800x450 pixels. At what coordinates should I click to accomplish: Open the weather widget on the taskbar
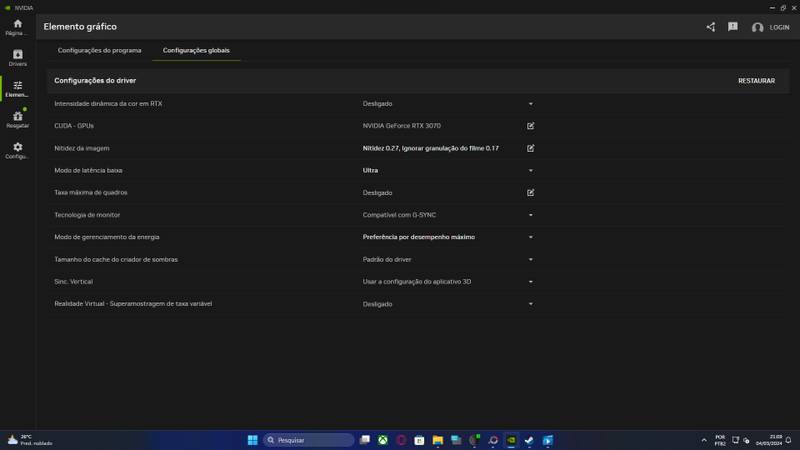[x=30, y=440]
